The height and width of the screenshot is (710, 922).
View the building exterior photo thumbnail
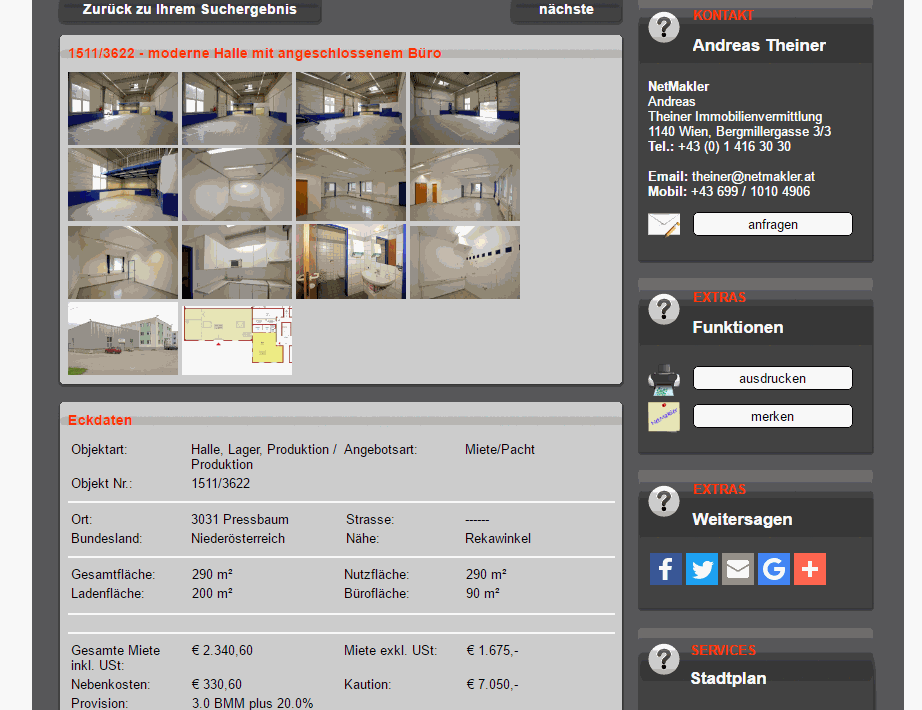pos(123,340)
